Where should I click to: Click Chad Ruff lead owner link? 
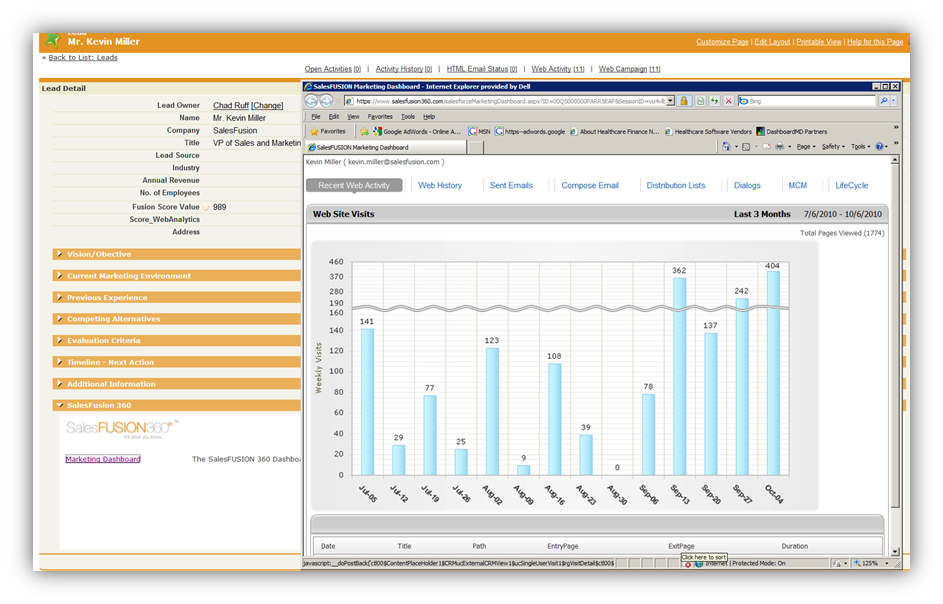tap(231, 105)
